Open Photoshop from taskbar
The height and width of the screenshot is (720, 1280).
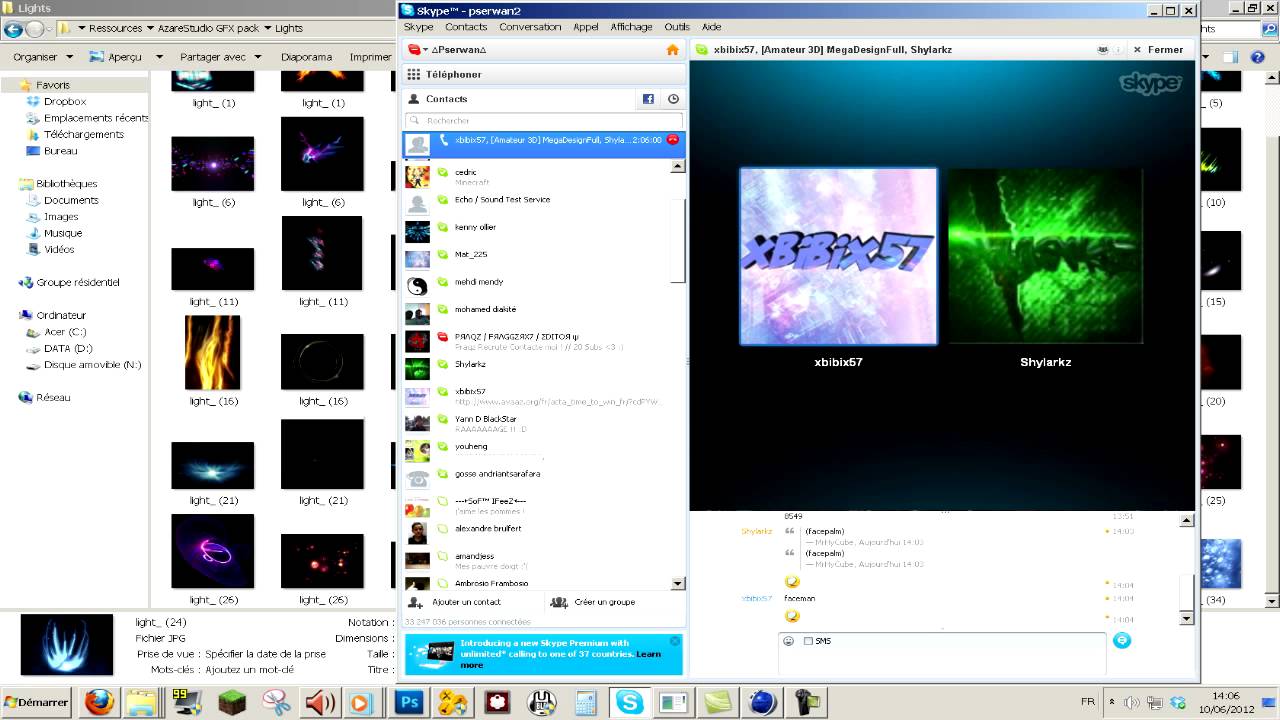pos(410,702)
